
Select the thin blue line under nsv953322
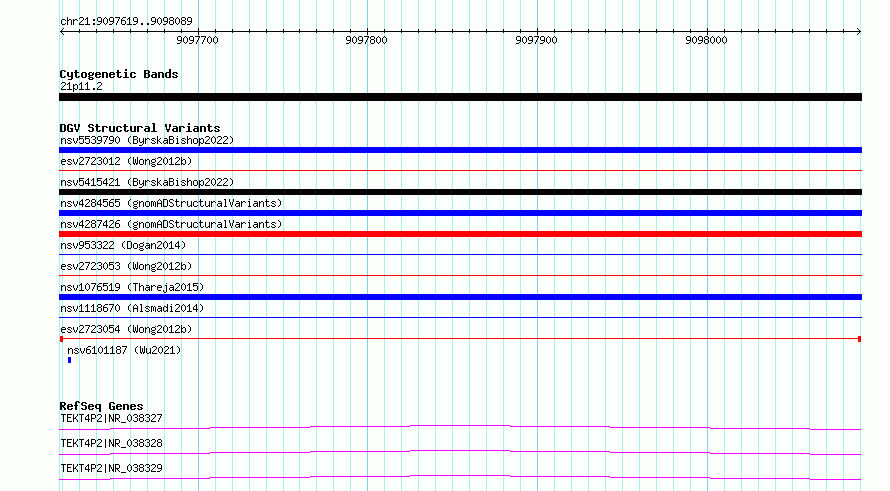click(460, 254)
